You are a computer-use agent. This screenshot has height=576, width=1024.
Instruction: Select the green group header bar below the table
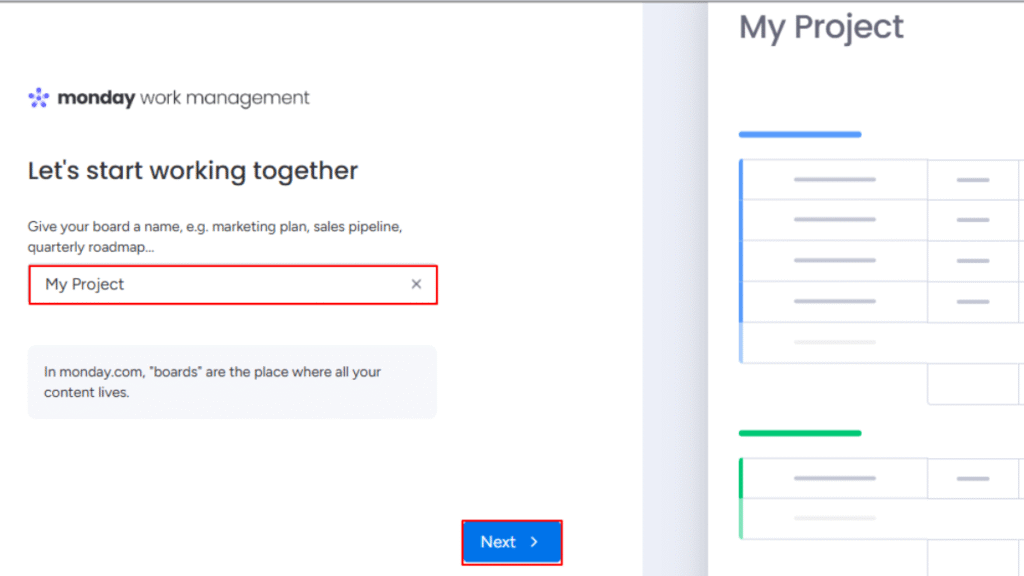pos(799,432)
